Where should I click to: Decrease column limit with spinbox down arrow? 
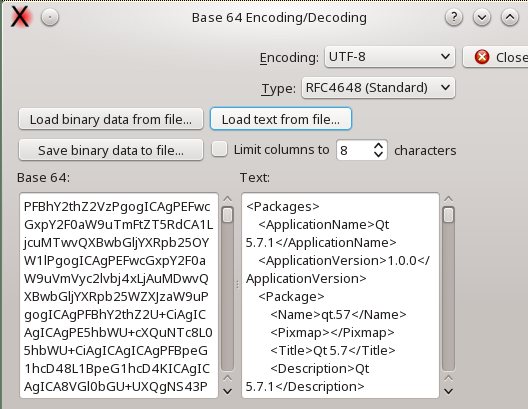pyautogui.click(x=378, y=154)
